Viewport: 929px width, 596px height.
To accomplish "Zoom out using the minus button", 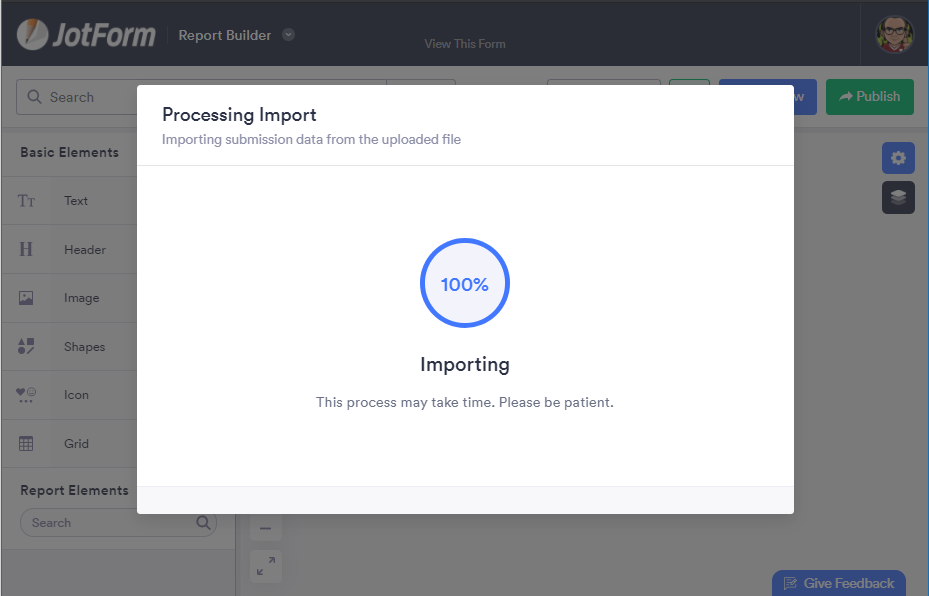I will [x=265, y=528].
